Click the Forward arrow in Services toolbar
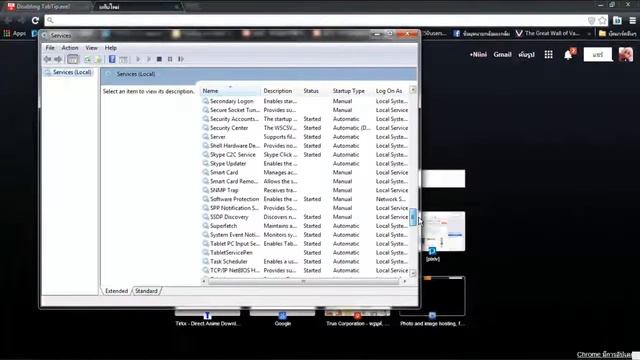 [58, 59]
